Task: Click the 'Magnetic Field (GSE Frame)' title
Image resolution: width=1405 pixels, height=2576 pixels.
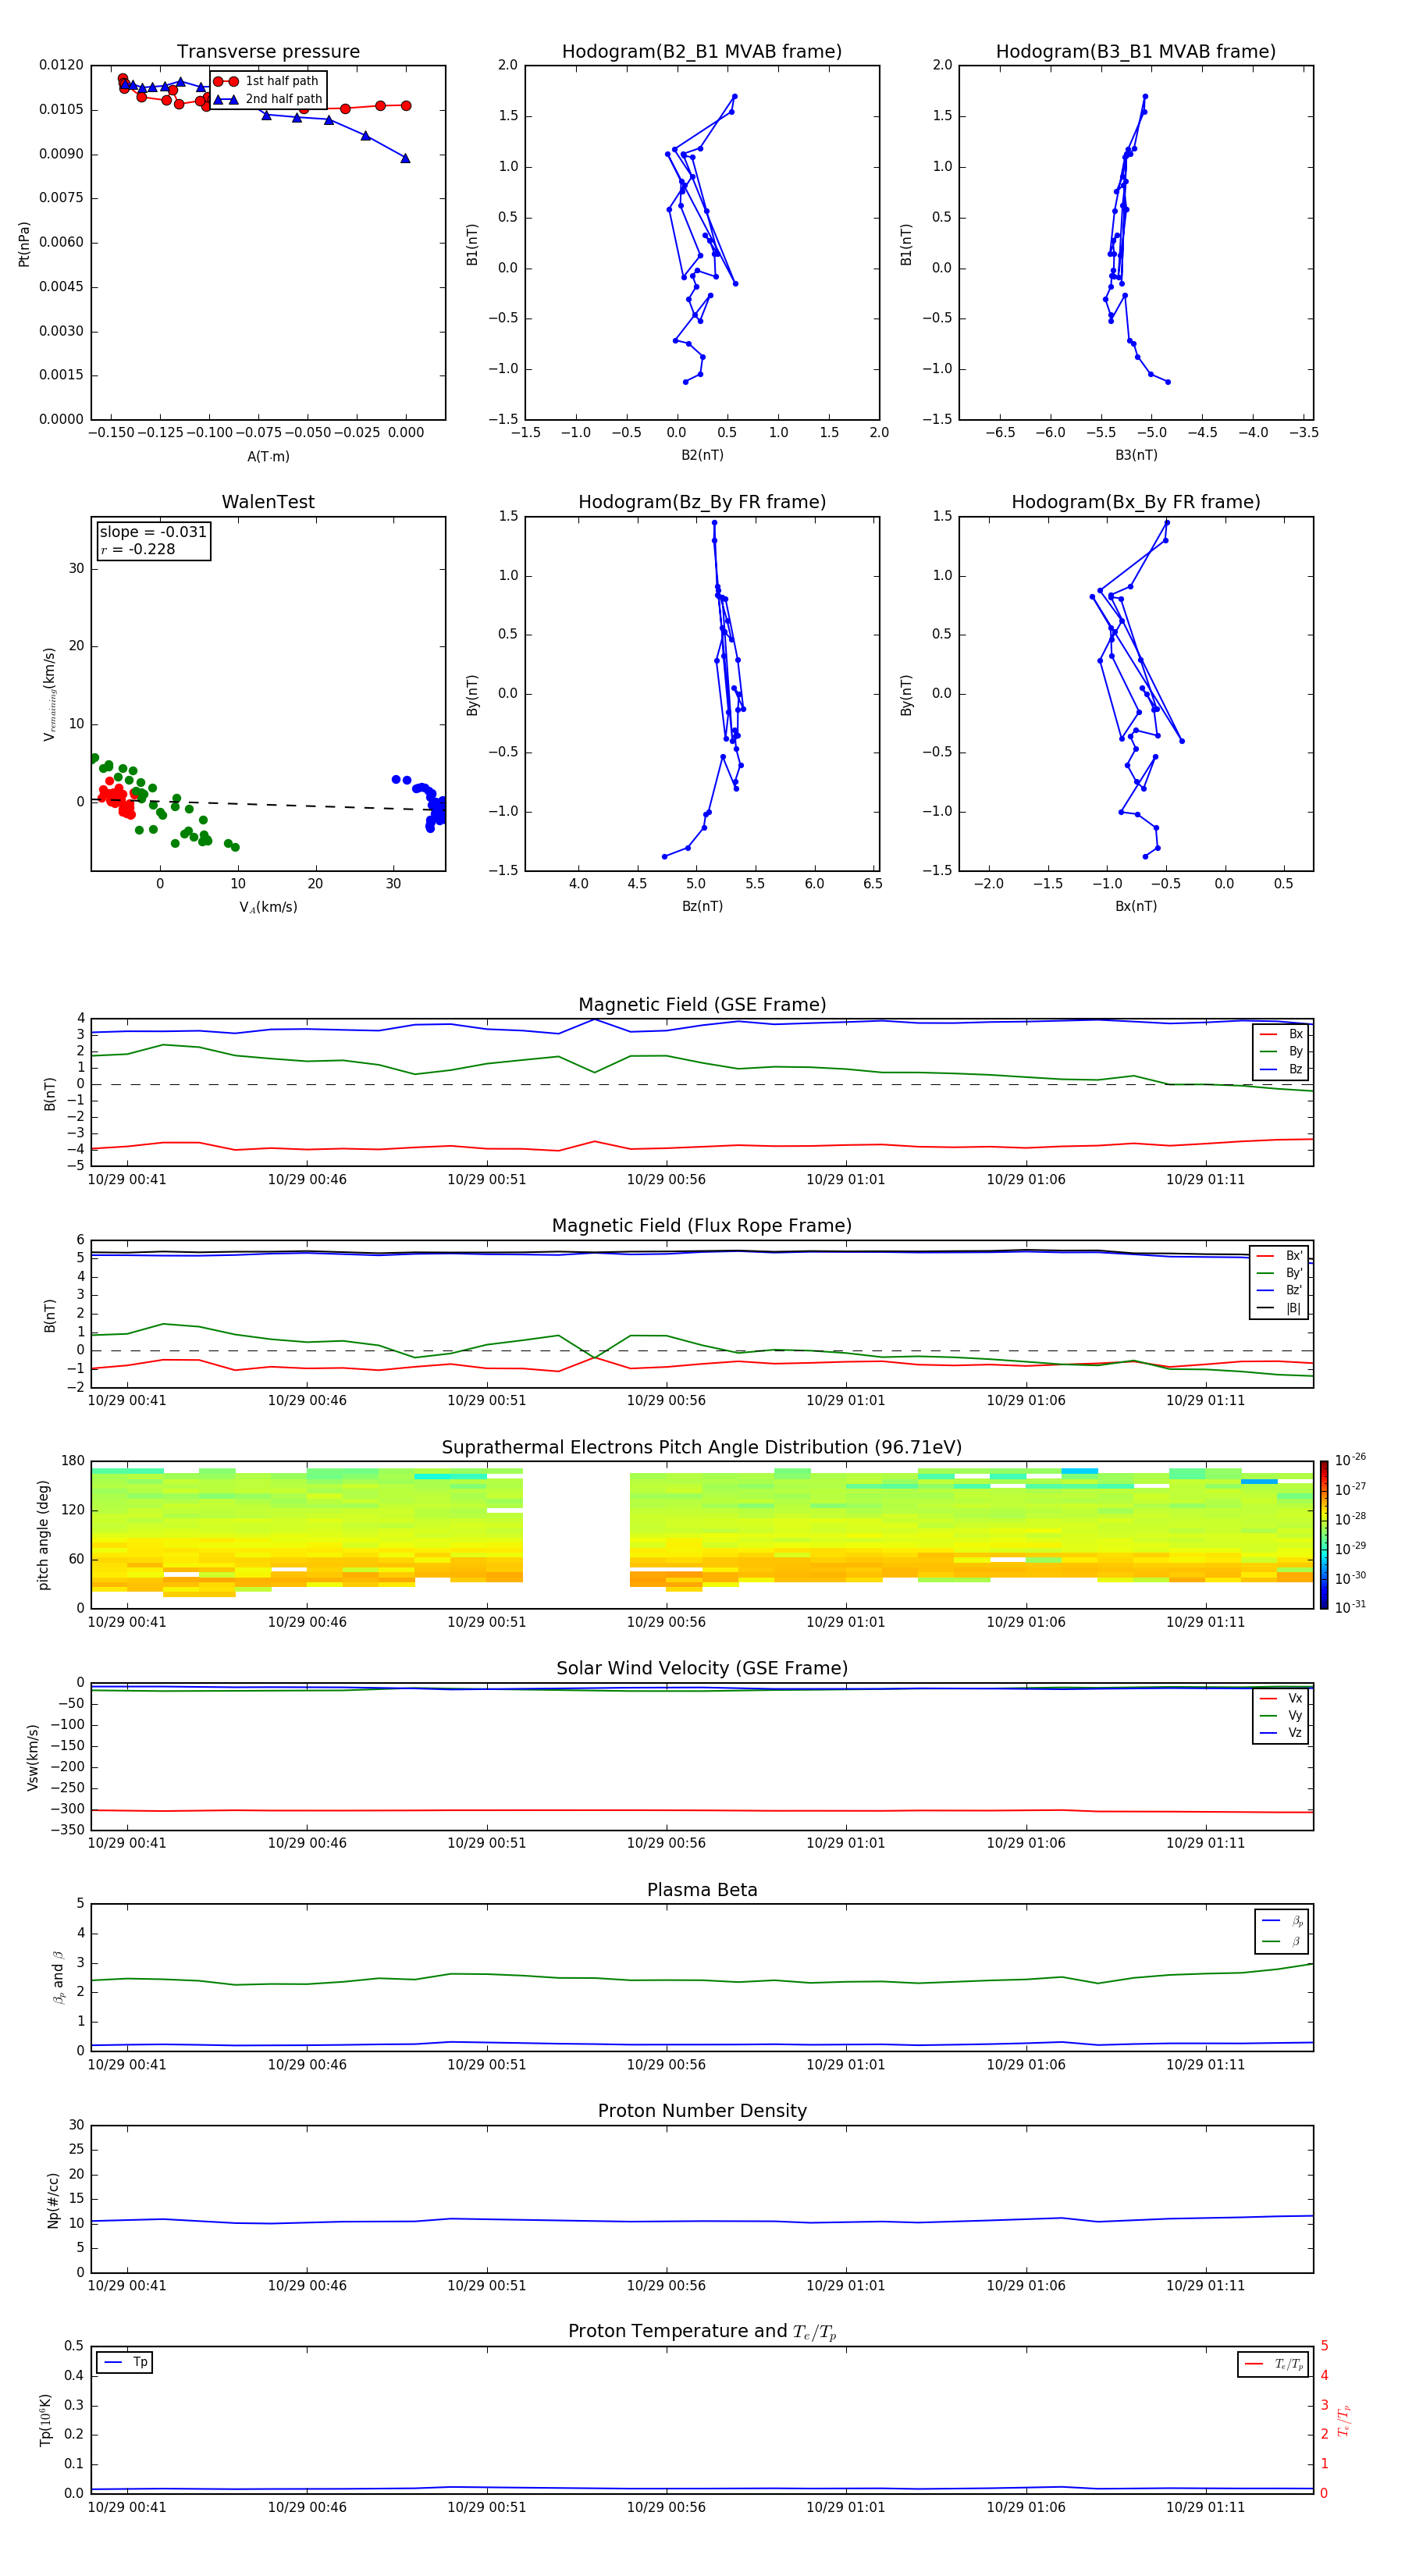Action: pyautogui.click(x=702, y=1005)
